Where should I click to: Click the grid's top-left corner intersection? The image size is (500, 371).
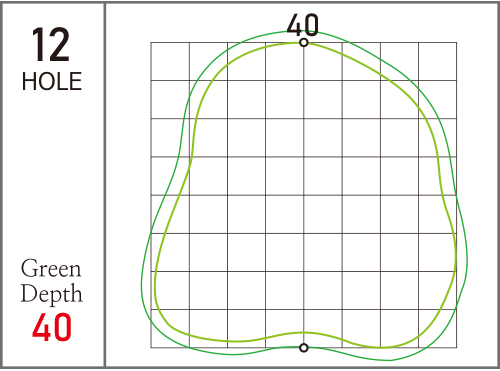pos(151,42)
